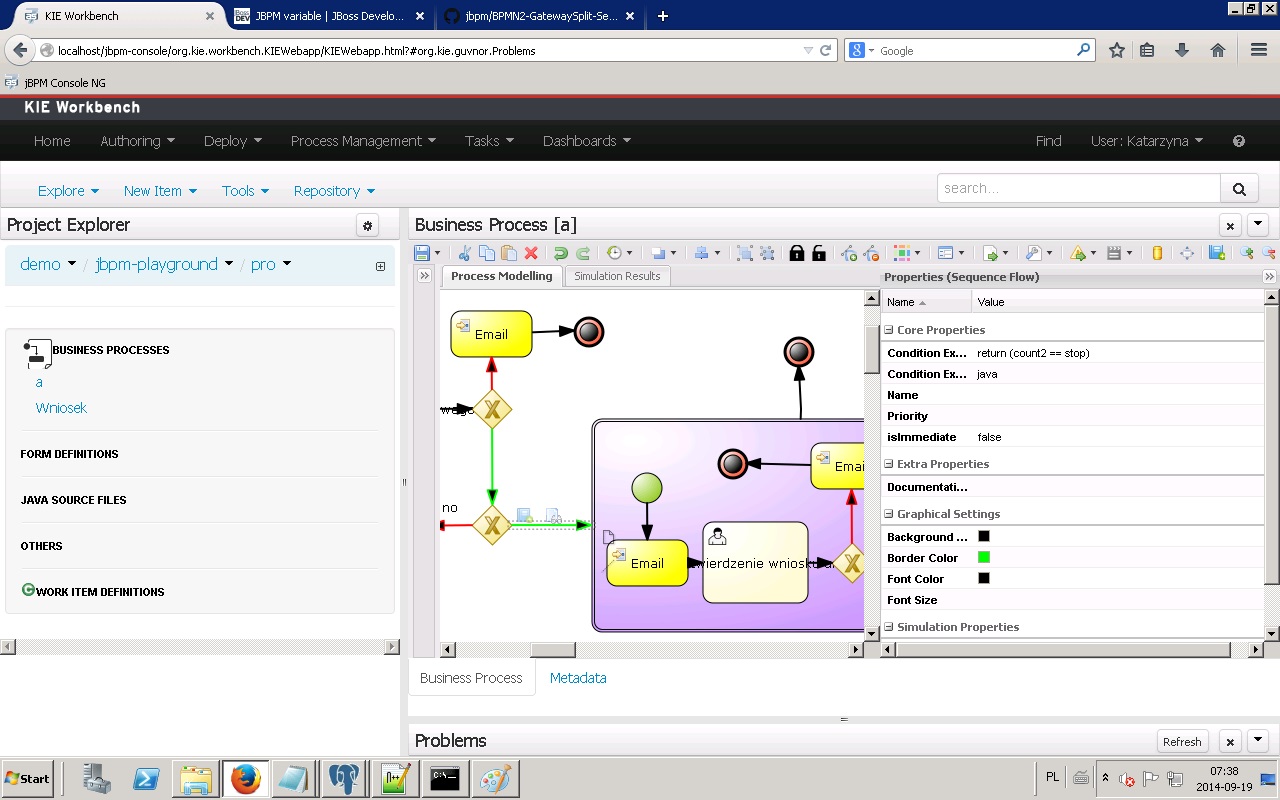This screenshot has width=1280, height=800.
Task: Click the bring-to-front ordering icon
Action: click(658, 253)
